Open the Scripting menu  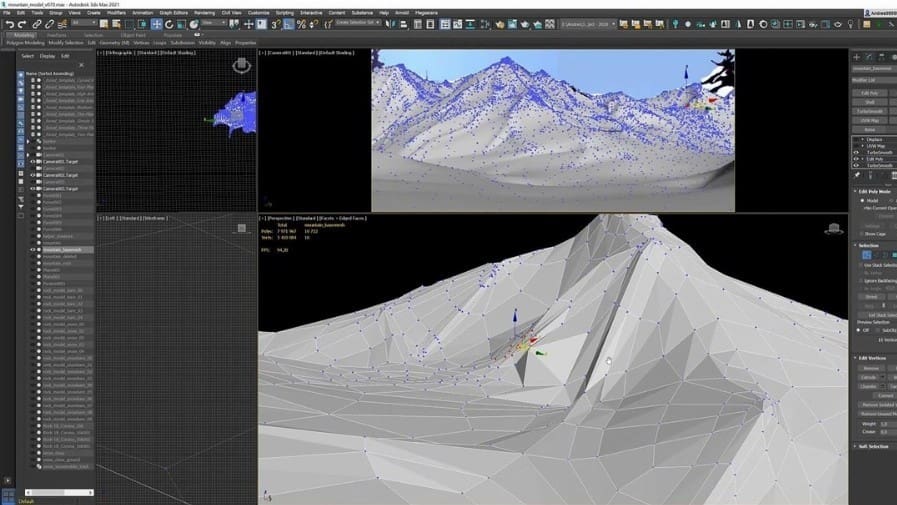click(284, 13)
